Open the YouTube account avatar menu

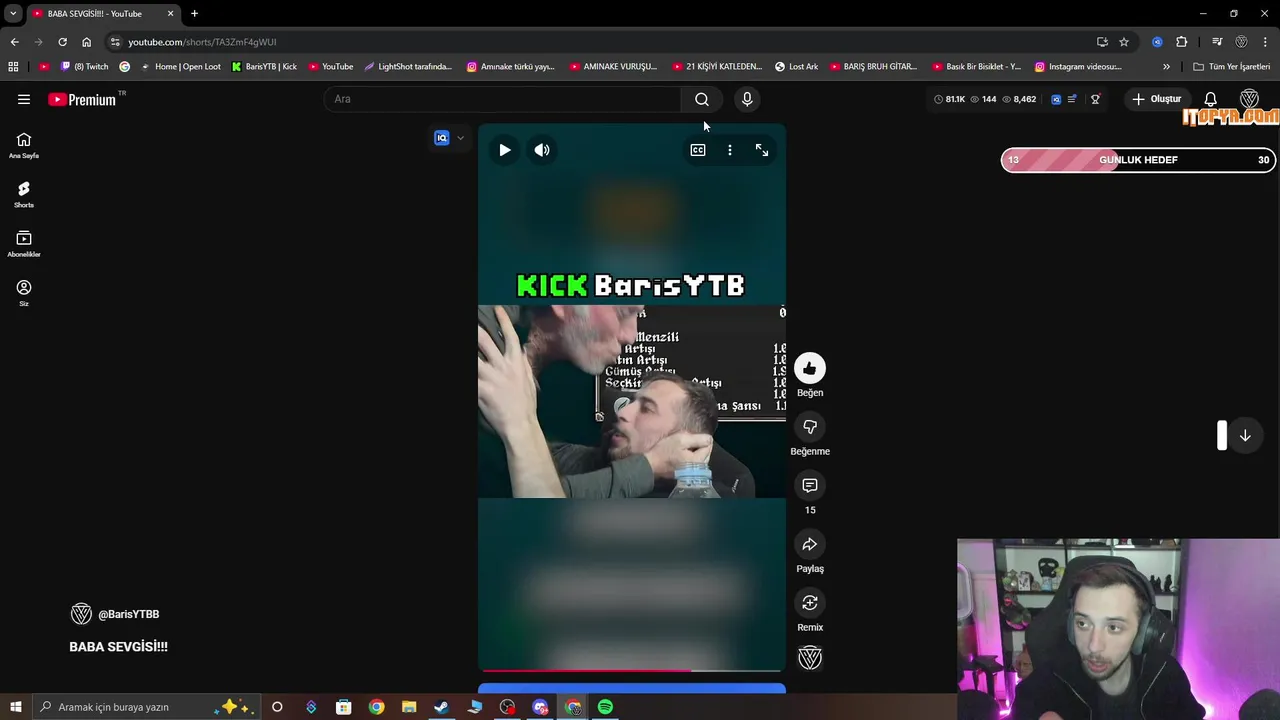pos(1249,99)
